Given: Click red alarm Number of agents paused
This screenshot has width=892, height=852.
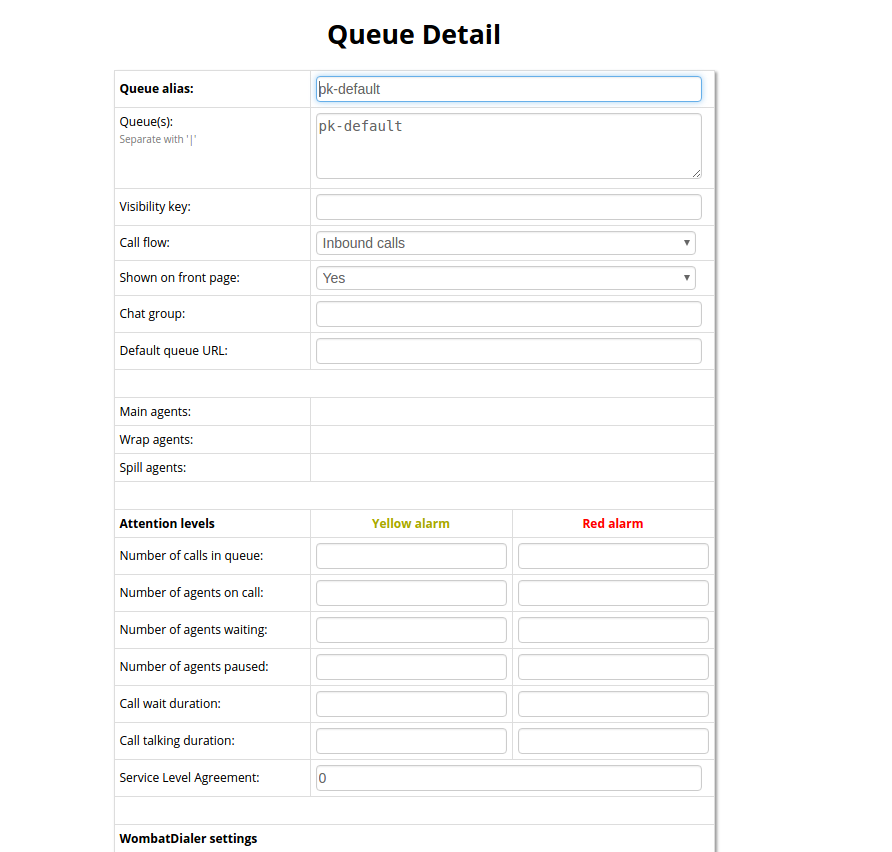Looking at the screenshot, I should click(x=613, y=667).
